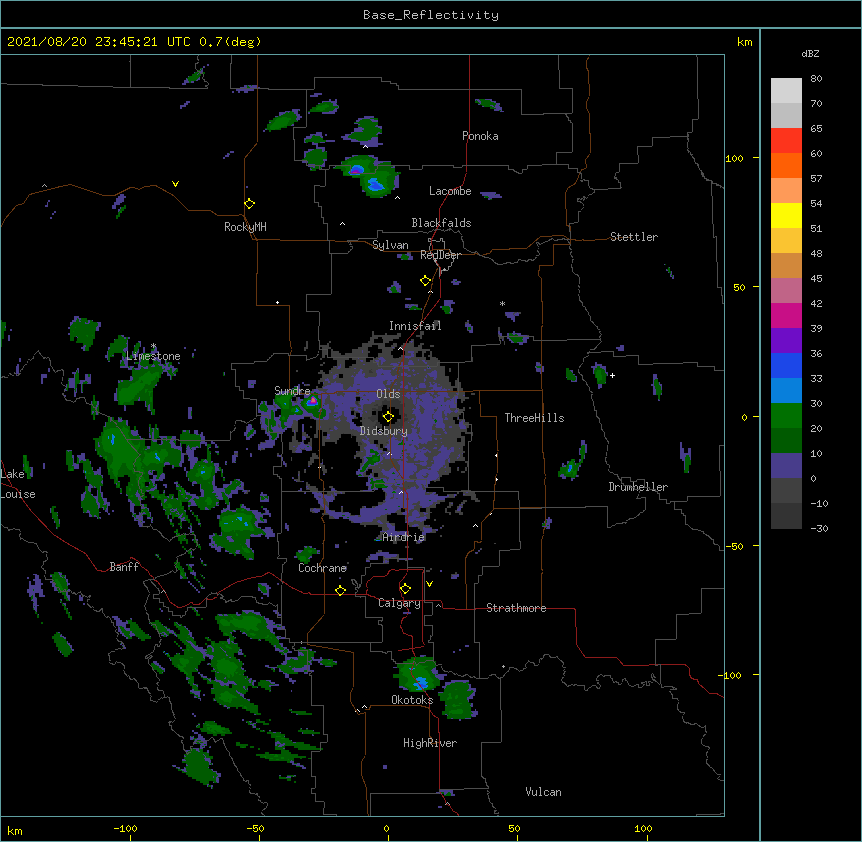Pick the purple 36-39 dBZ legend color
The width and height of the screenshot is (862, 842).
[786, 340]
